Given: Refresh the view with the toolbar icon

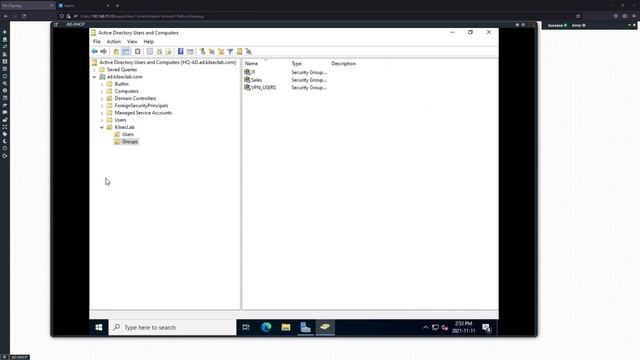Looking at the screenshot, I should click(x=159, y=51).
